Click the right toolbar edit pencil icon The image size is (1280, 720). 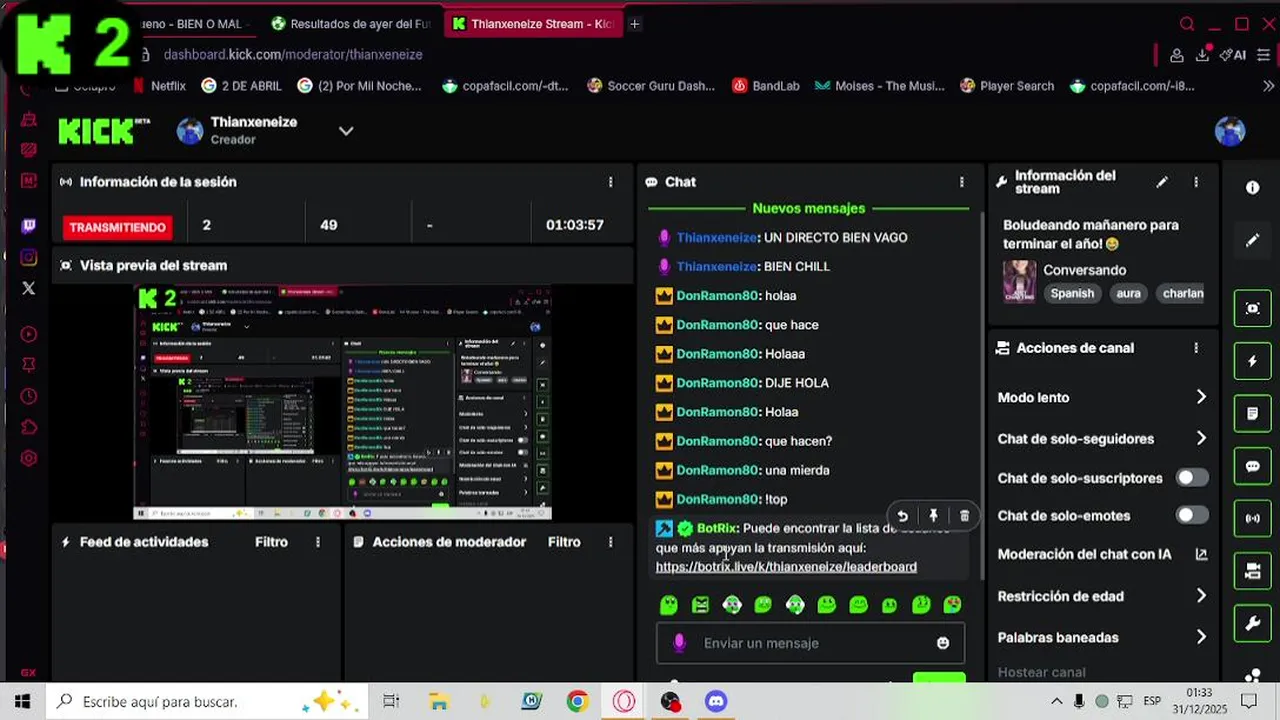coord(1252,241)
